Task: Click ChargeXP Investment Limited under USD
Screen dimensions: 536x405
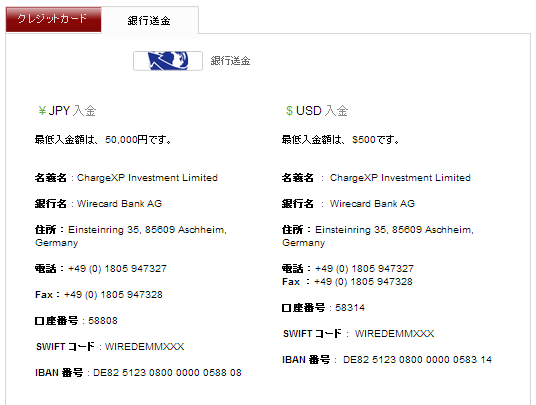Action: tap(400, 178)
